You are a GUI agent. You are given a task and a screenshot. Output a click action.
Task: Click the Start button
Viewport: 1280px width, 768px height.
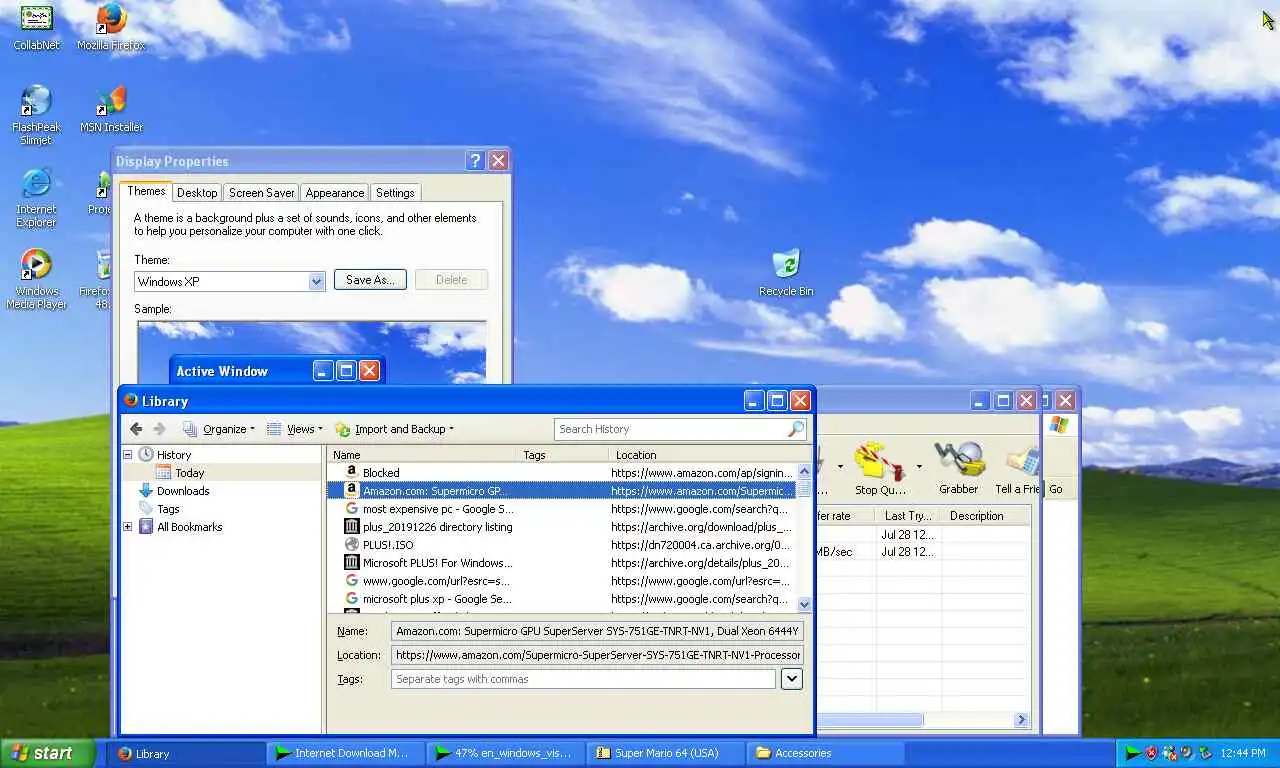point(48,753)
